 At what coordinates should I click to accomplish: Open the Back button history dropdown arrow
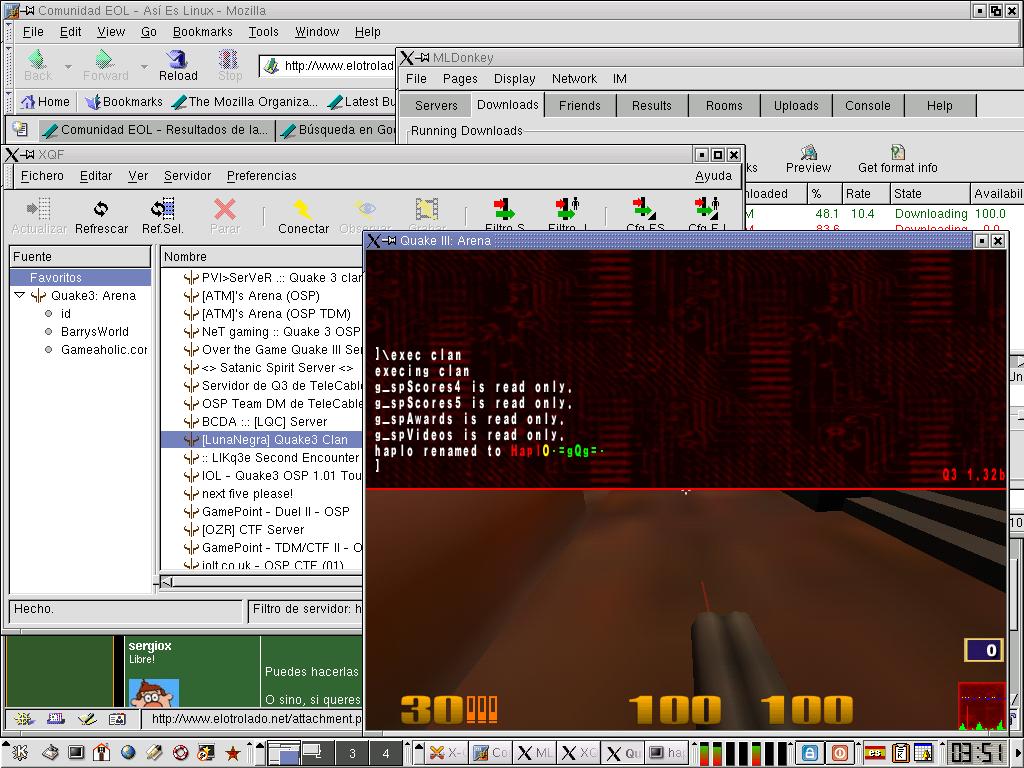pyautogui.click(x=68, y=67)
